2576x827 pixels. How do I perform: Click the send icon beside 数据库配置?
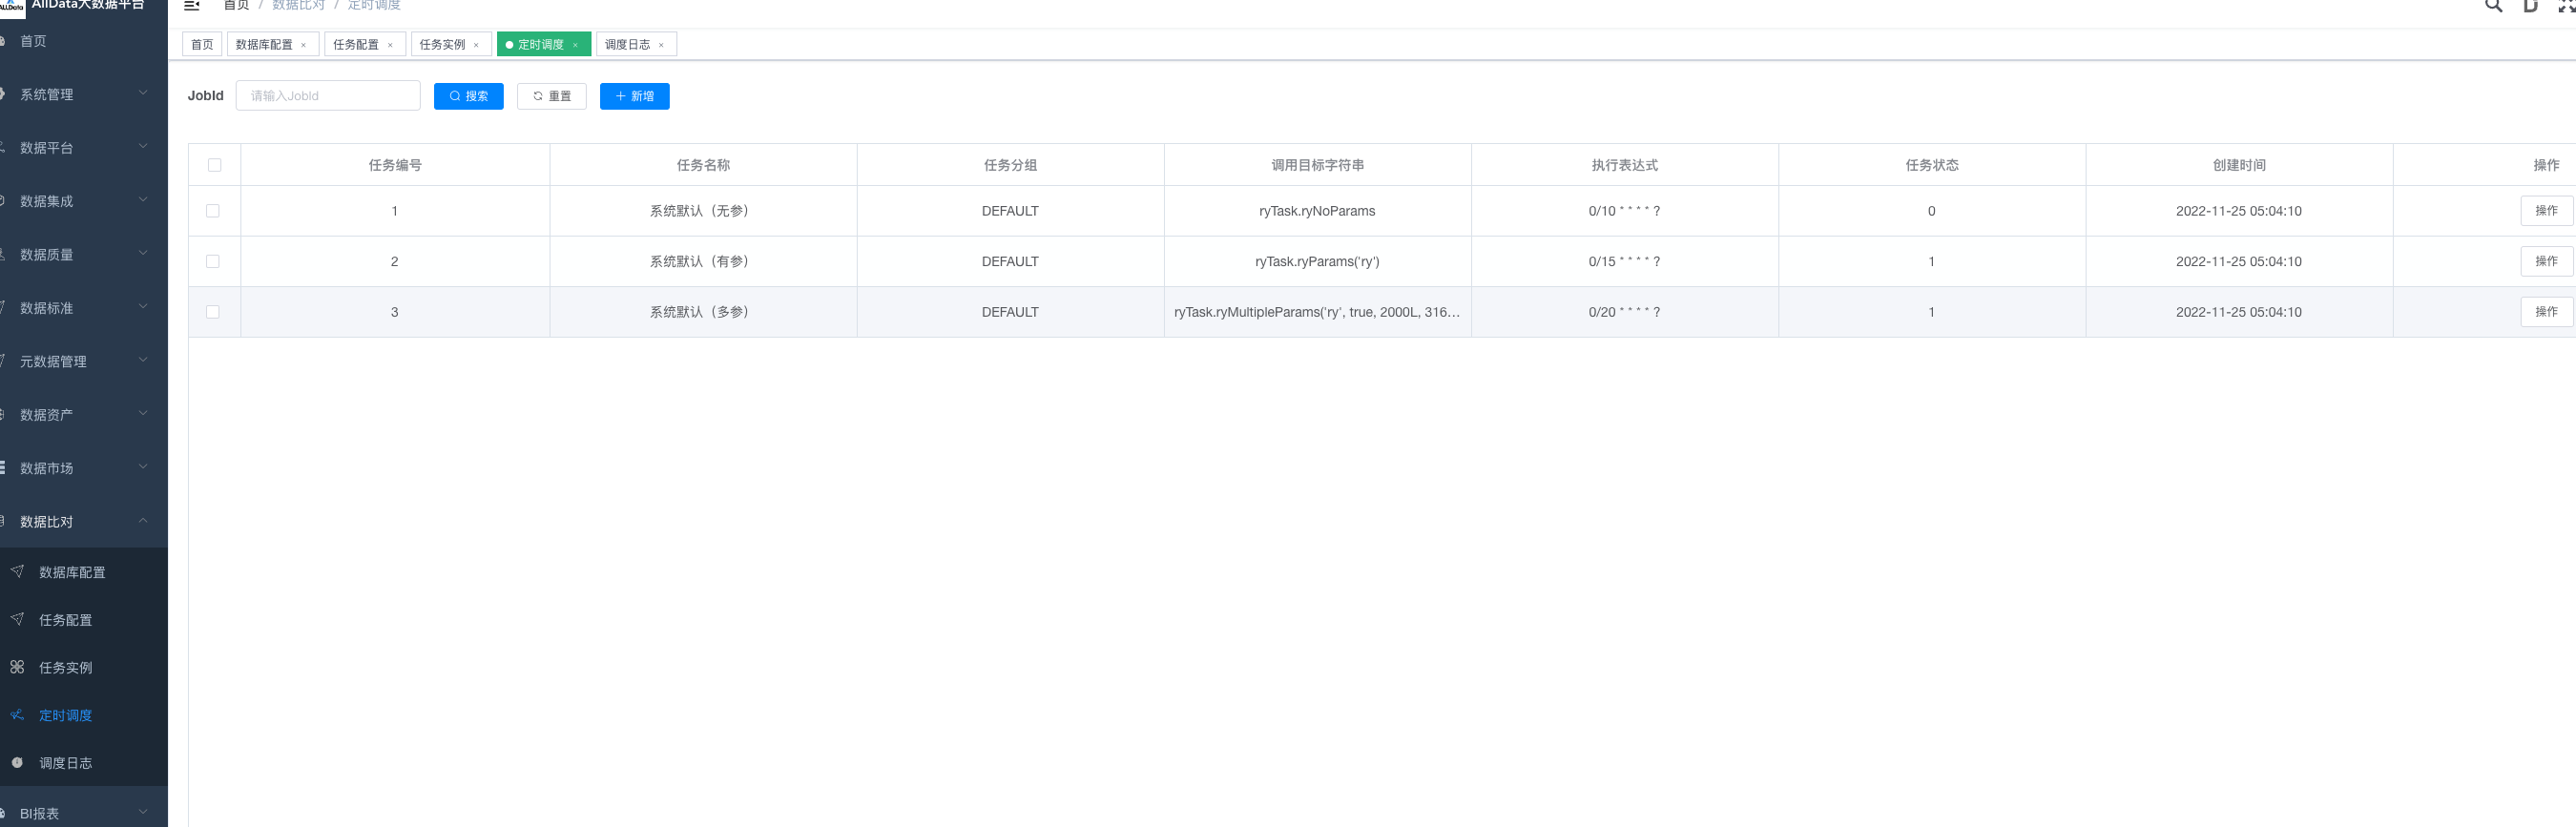(17, 572)
